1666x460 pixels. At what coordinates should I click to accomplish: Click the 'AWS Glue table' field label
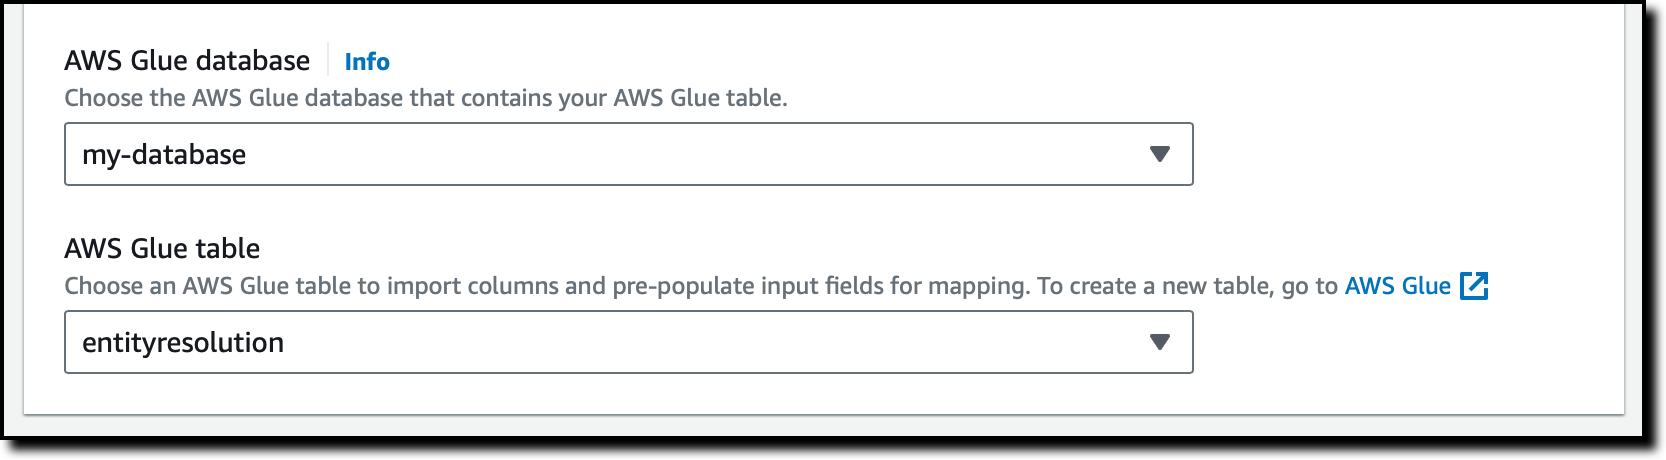162,248
